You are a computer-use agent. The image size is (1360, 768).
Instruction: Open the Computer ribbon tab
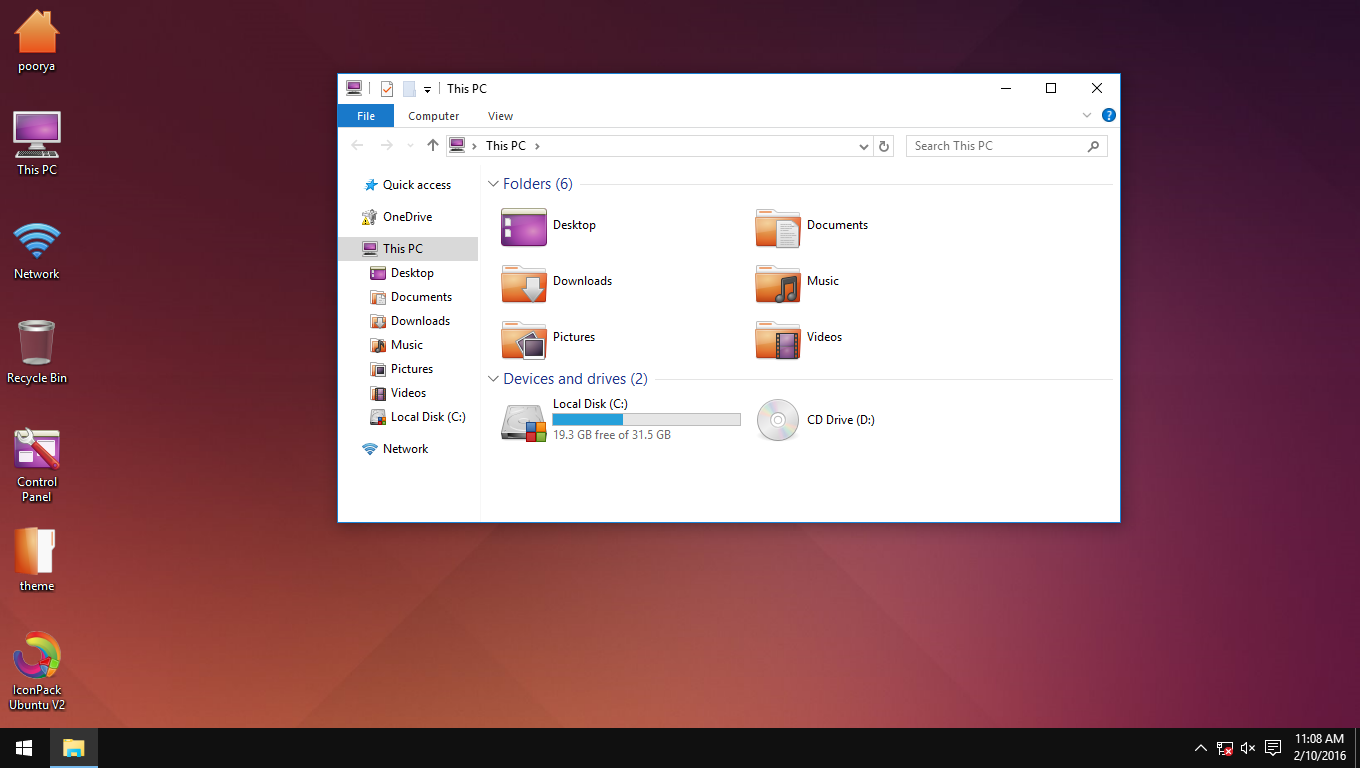434,116
